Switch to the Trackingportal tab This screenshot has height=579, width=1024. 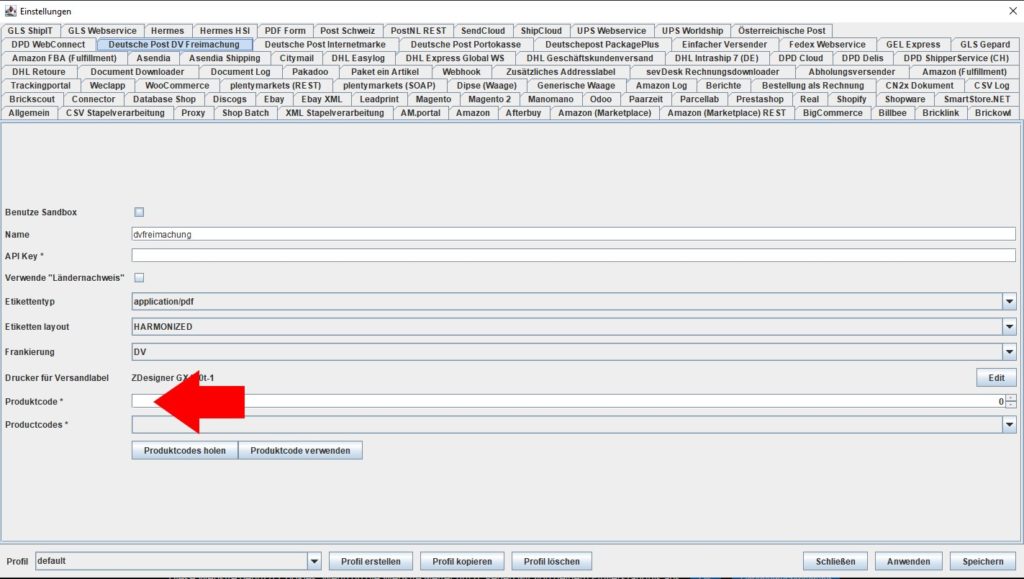coord(40,86)
